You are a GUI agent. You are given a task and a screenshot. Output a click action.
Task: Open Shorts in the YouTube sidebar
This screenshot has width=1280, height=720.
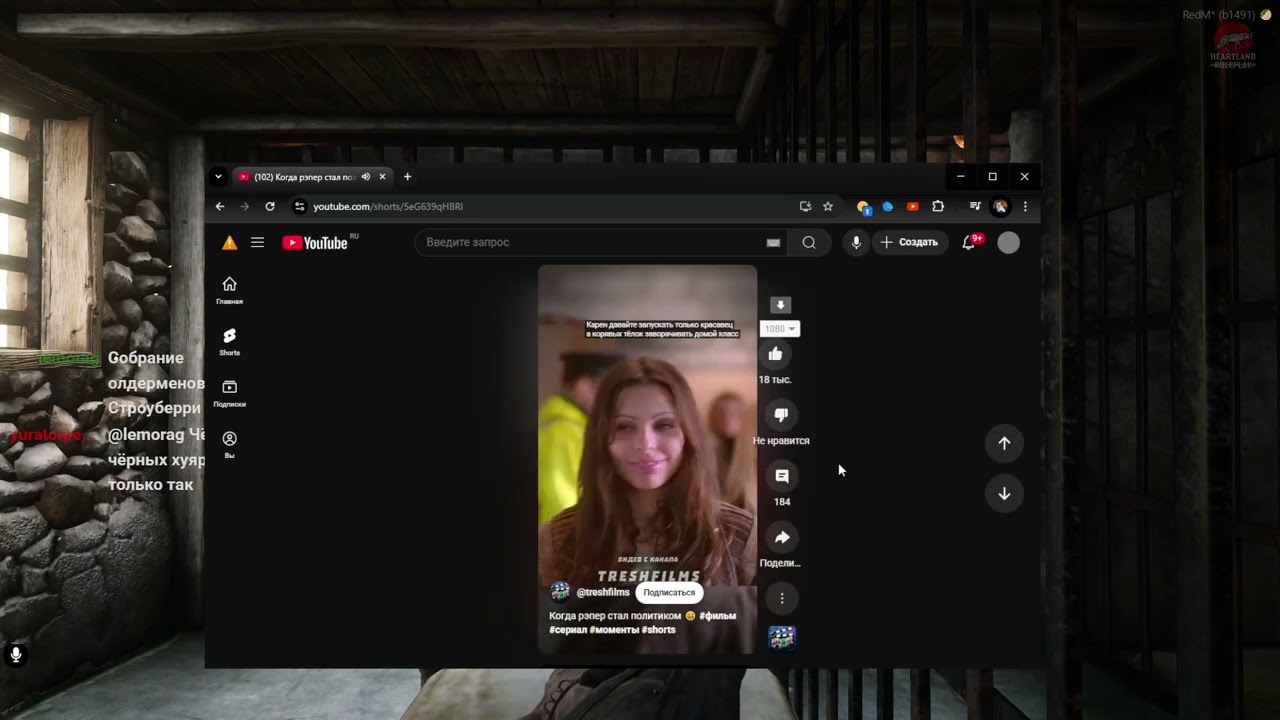tap(229, 342)
